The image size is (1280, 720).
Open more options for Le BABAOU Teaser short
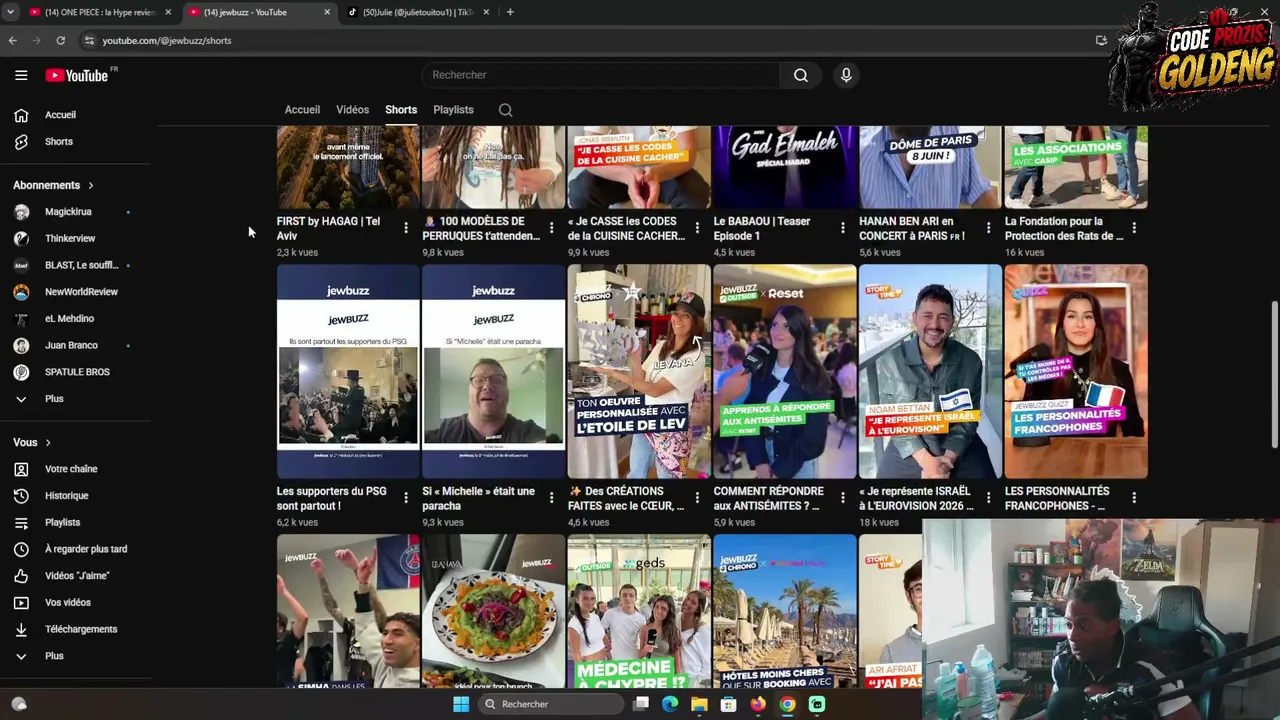click(842, 228)
